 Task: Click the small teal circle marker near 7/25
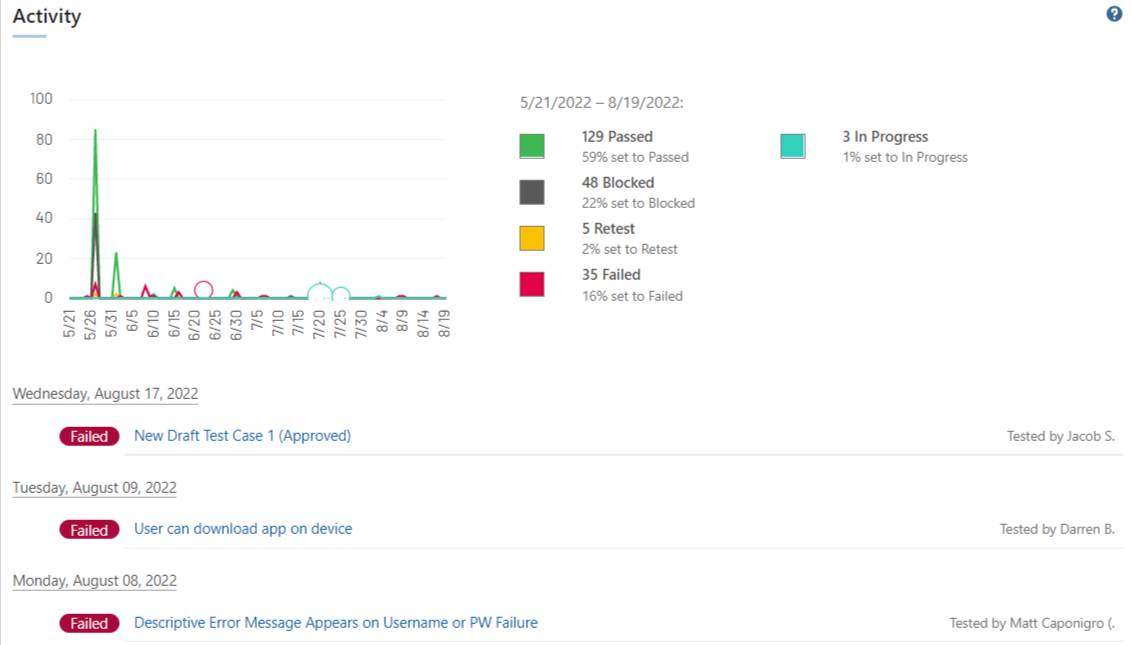tap(341, 295)
